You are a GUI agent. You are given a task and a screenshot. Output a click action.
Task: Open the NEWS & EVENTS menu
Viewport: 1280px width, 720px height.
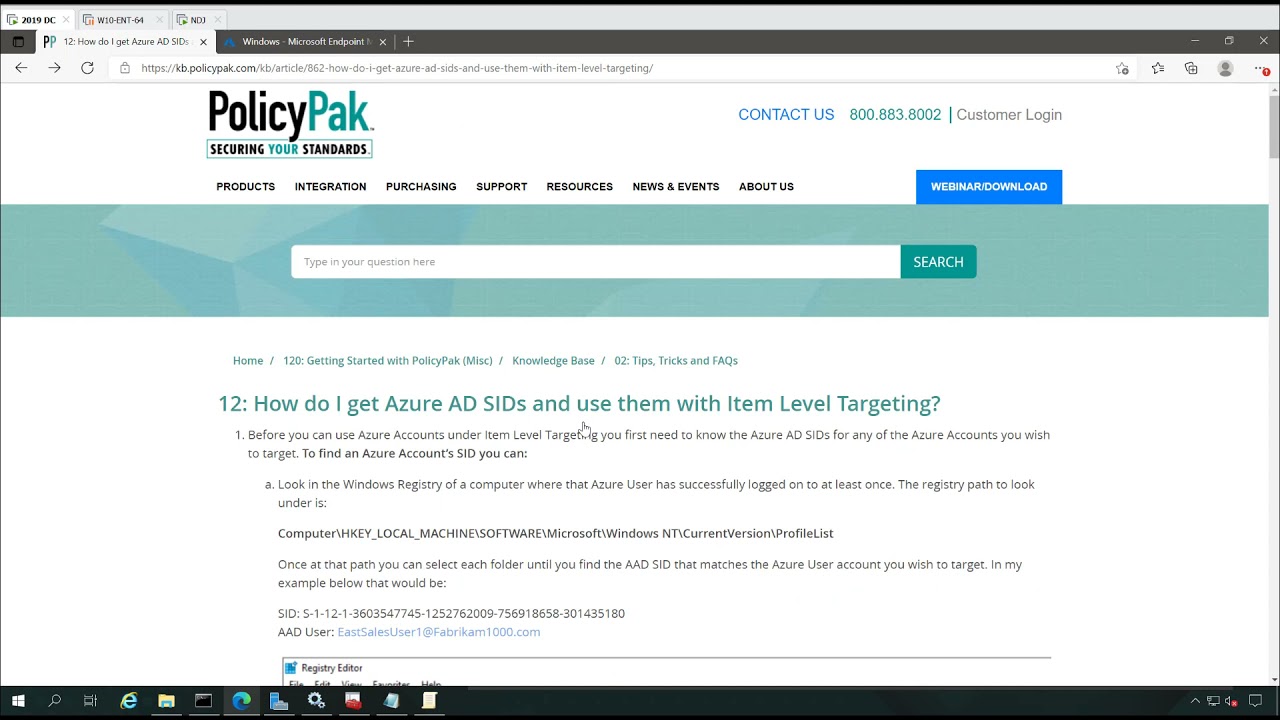click(676, 187)
